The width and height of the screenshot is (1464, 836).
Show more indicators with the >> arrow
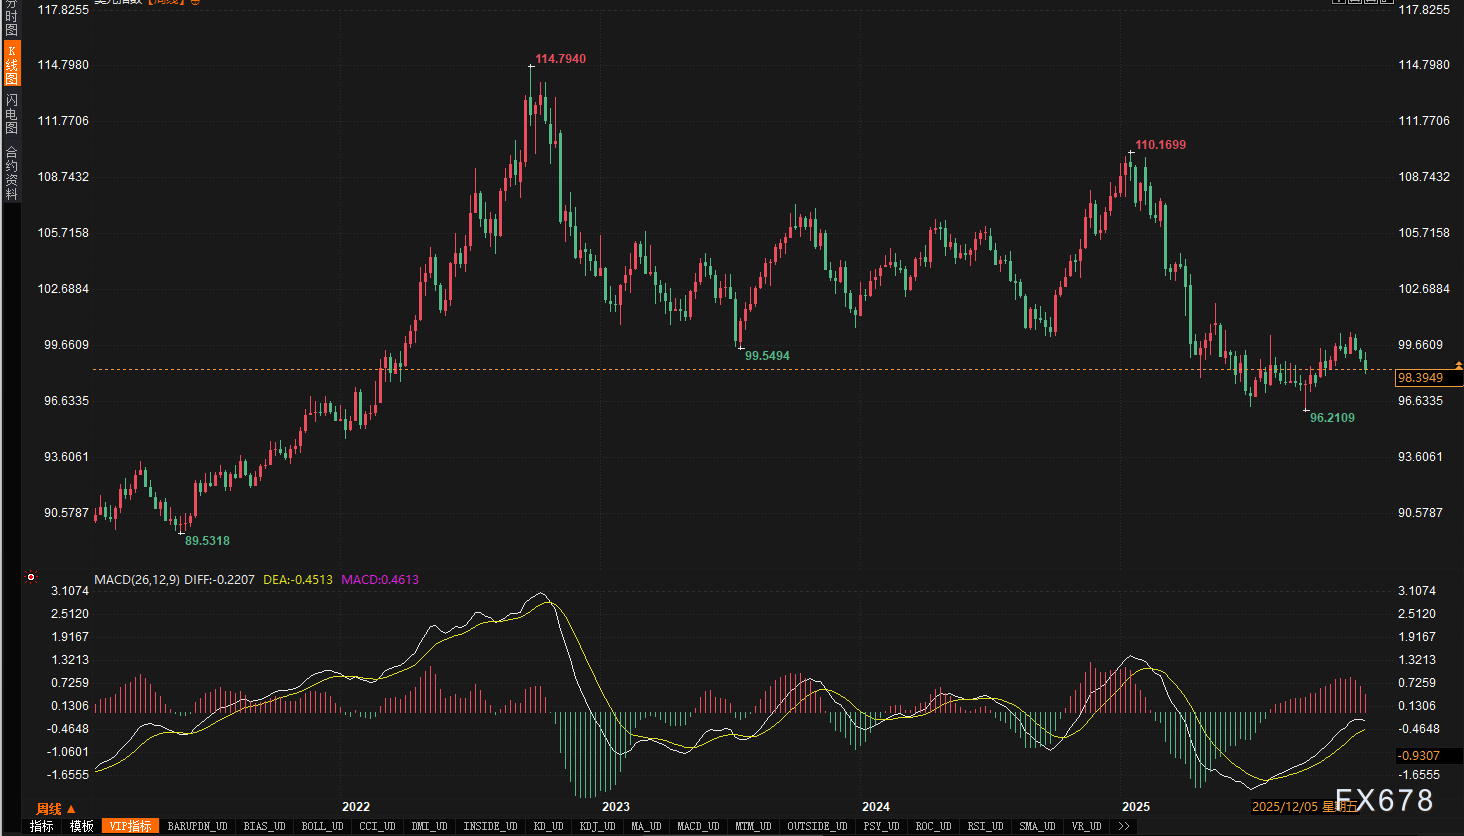click(1124, 826)
